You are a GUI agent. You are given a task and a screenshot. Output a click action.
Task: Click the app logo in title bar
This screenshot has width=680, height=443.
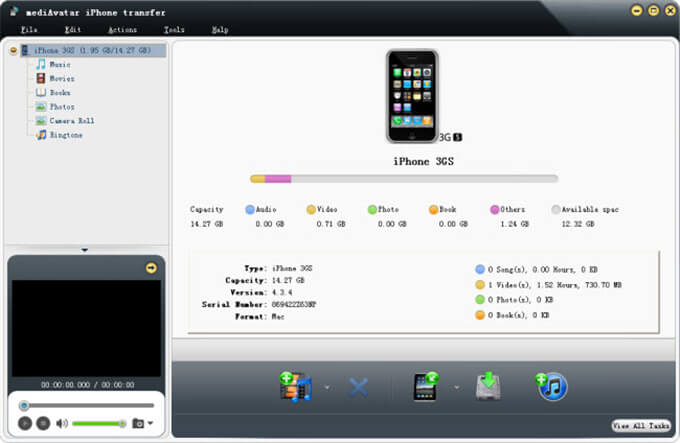(14, 11)
